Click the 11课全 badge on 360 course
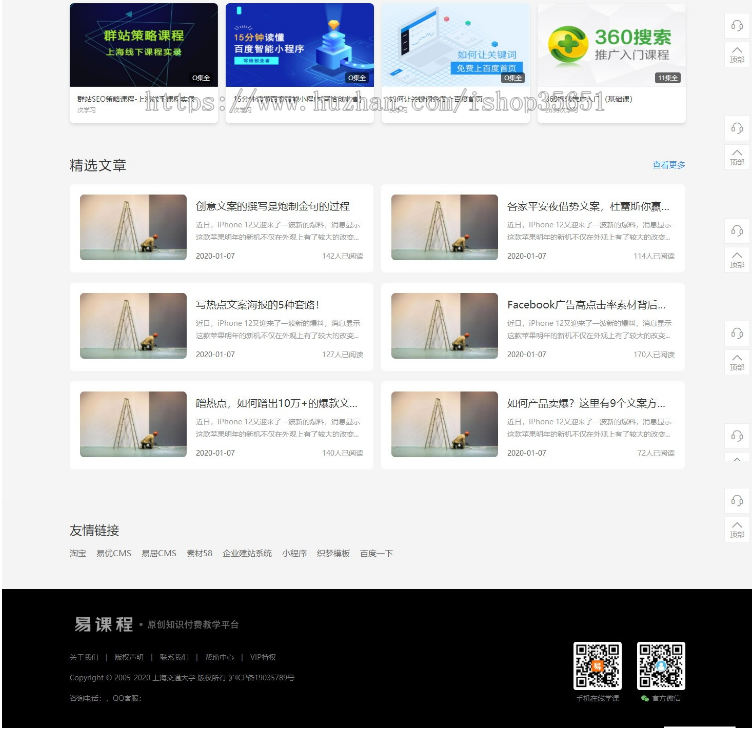 [x=668, y=78]
